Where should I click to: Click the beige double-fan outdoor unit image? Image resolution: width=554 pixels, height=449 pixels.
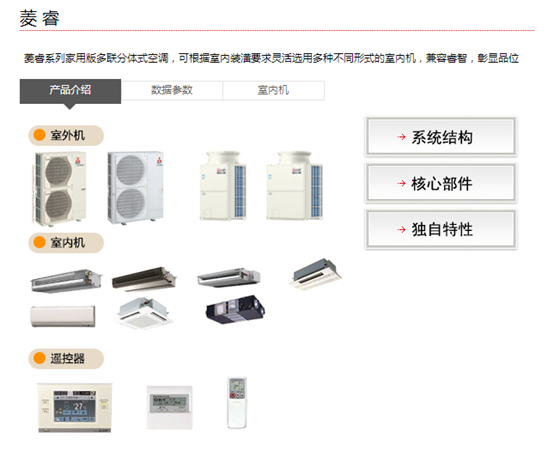tap(59, 189)
